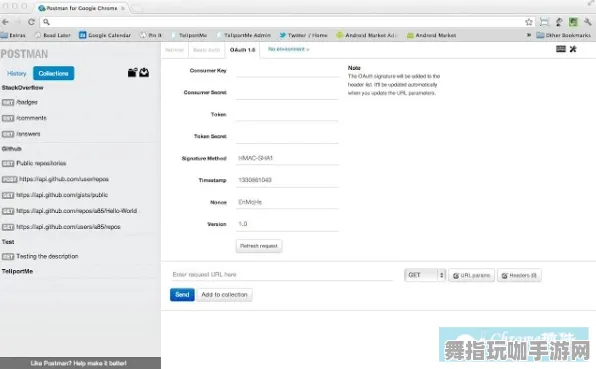The height and width of the screenshot is (369, 596).
Task: Click the browser forward arrow
Action: pyautogui.click(x=18, y=22)
